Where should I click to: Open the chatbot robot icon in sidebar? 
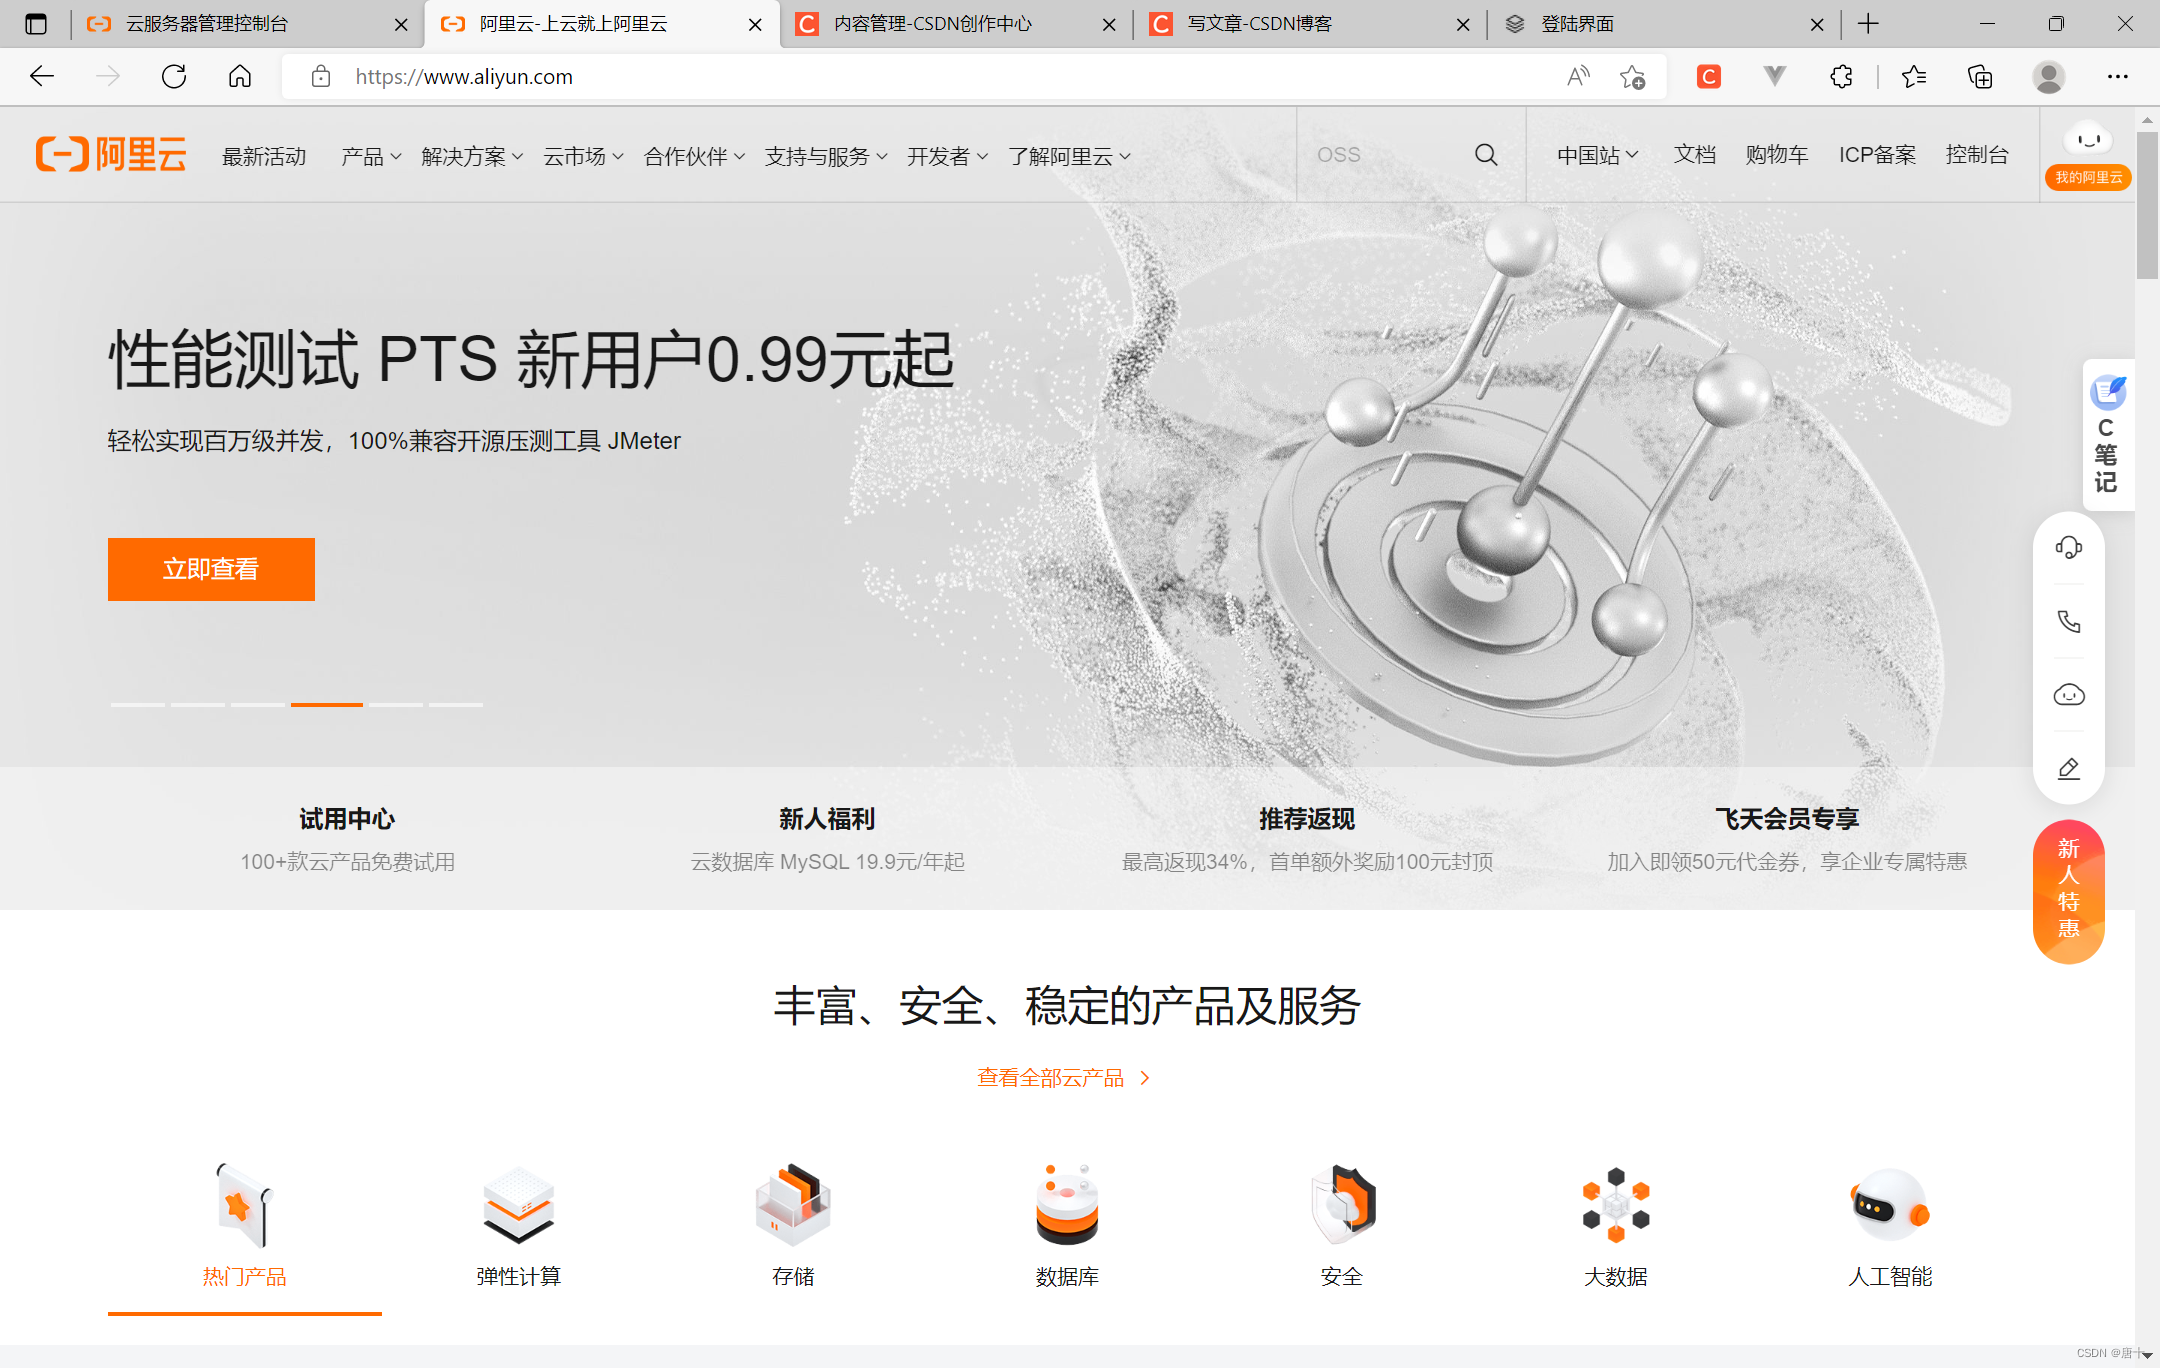click(x=2068, y=695)
